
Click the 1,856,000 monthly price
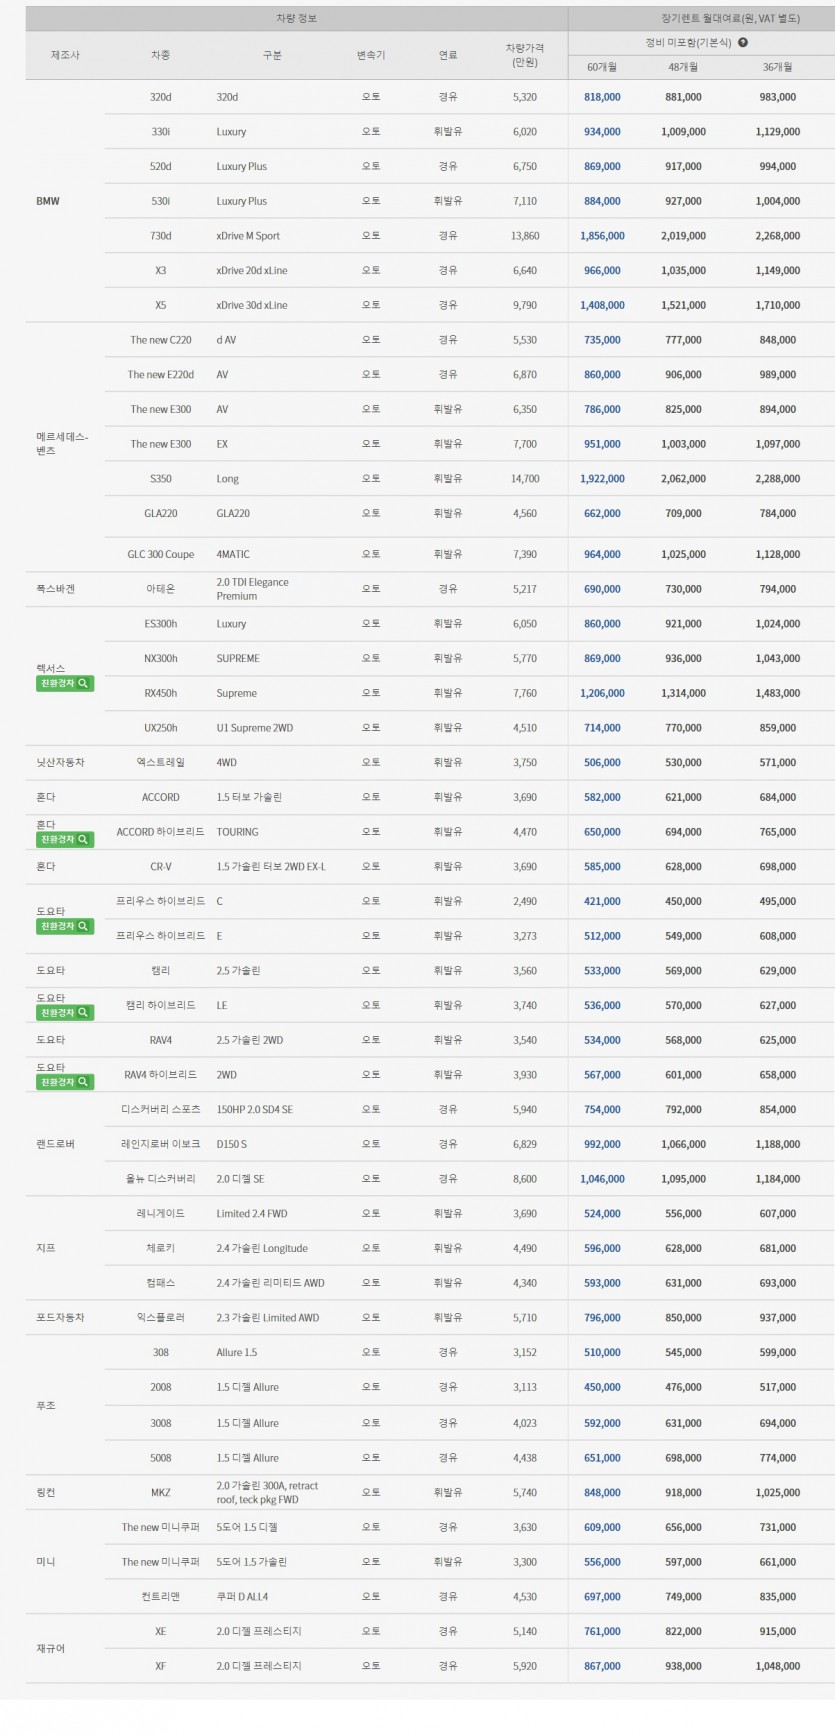602,236
